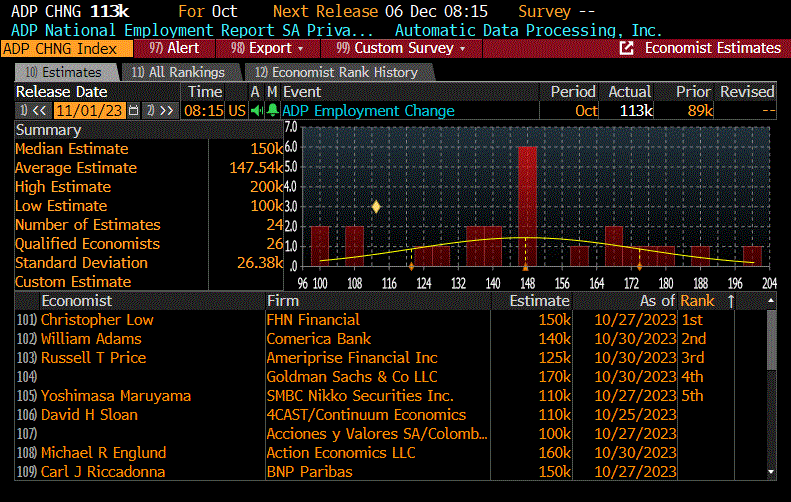
Task: Click the Economist Estimates title
Action: [x=712, y=48]
